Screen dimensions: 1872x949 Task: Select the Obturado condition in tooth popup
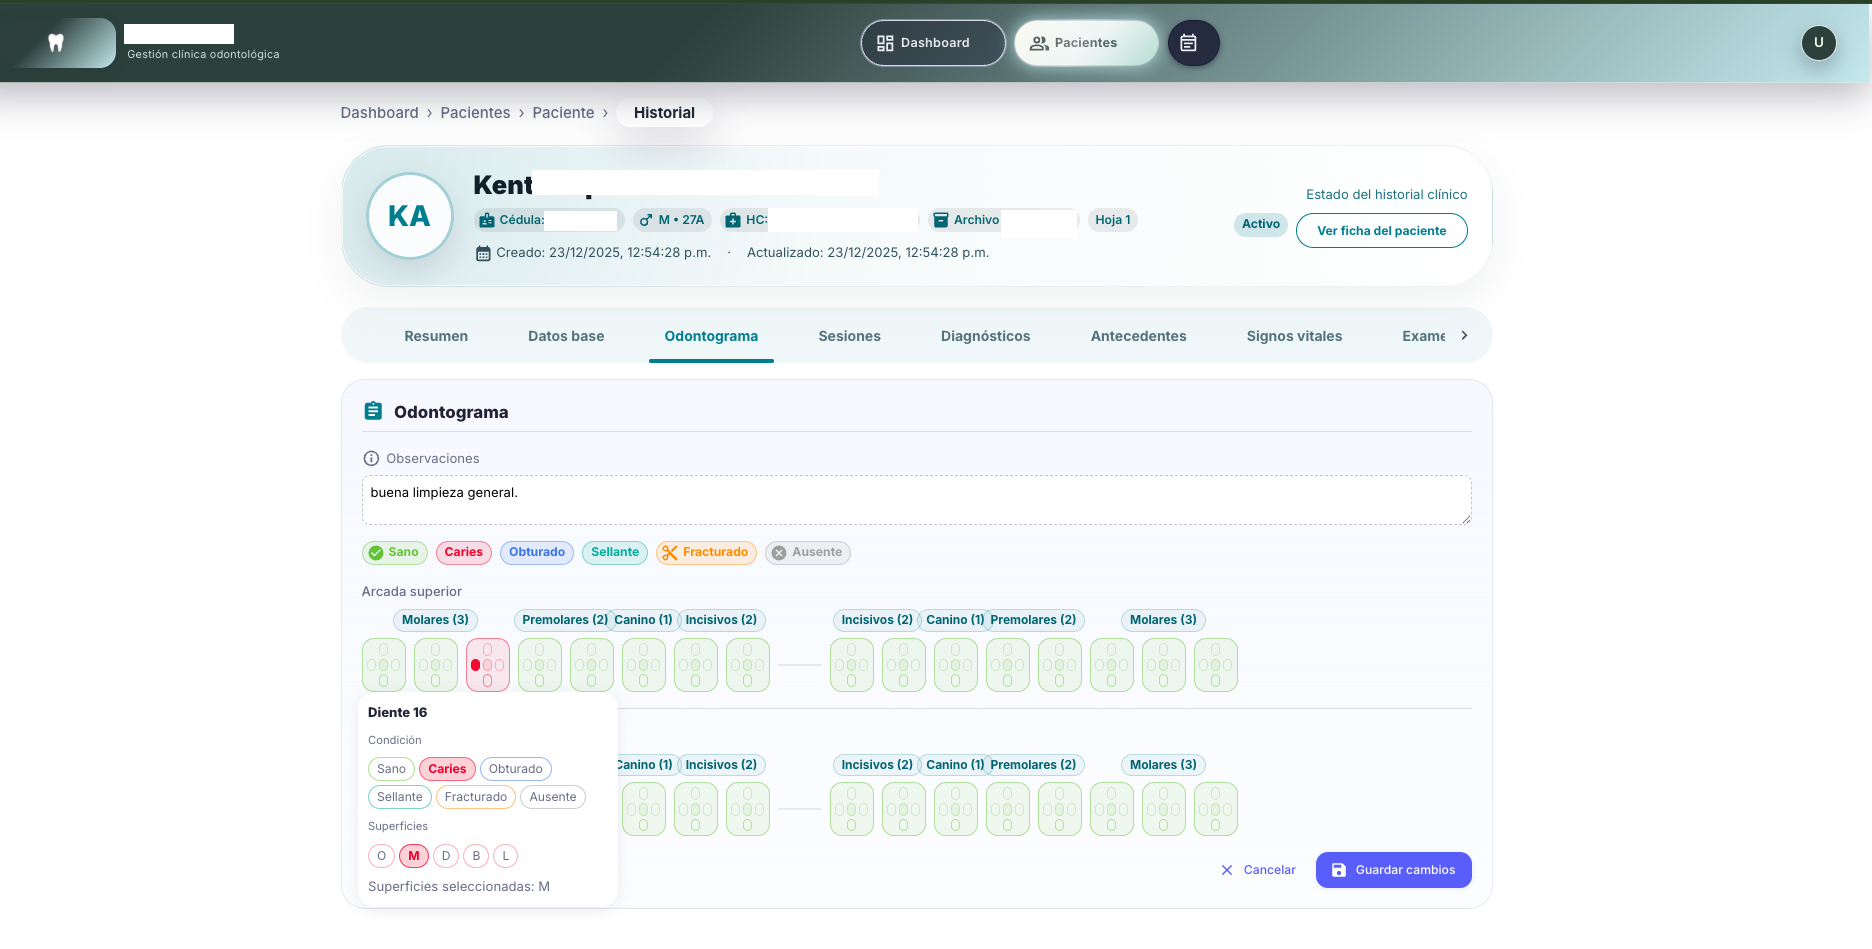click(x=515, y=769)
